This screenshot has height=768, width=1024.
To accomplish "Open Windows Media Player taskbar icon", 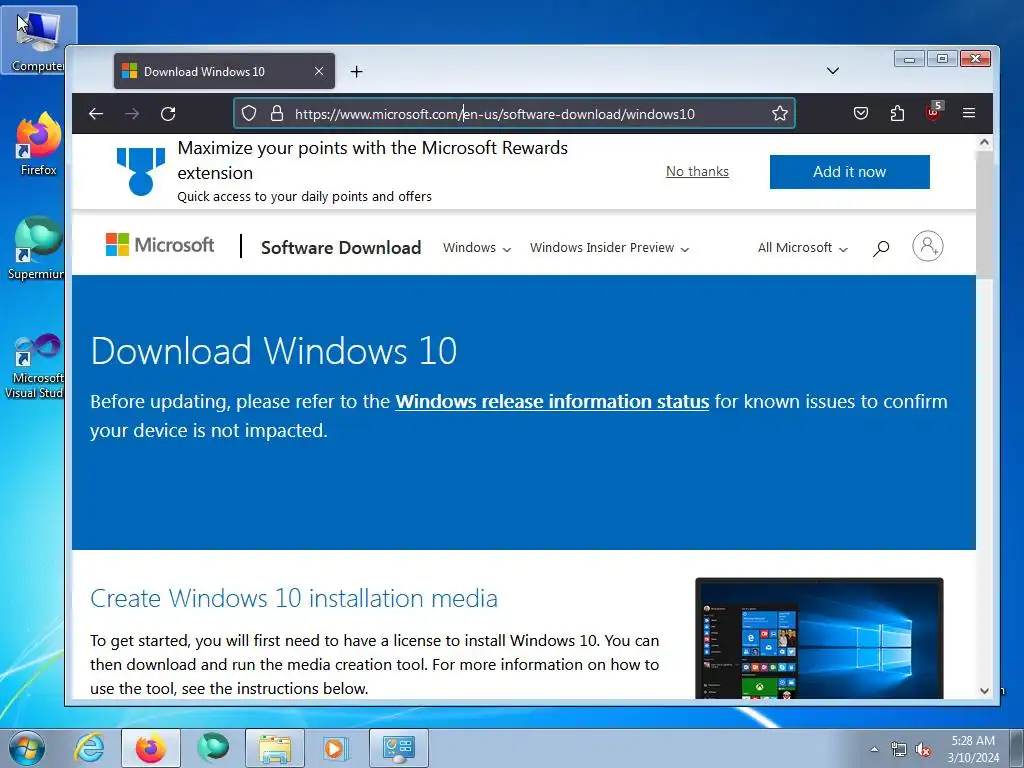I will [x=337, y=748].
